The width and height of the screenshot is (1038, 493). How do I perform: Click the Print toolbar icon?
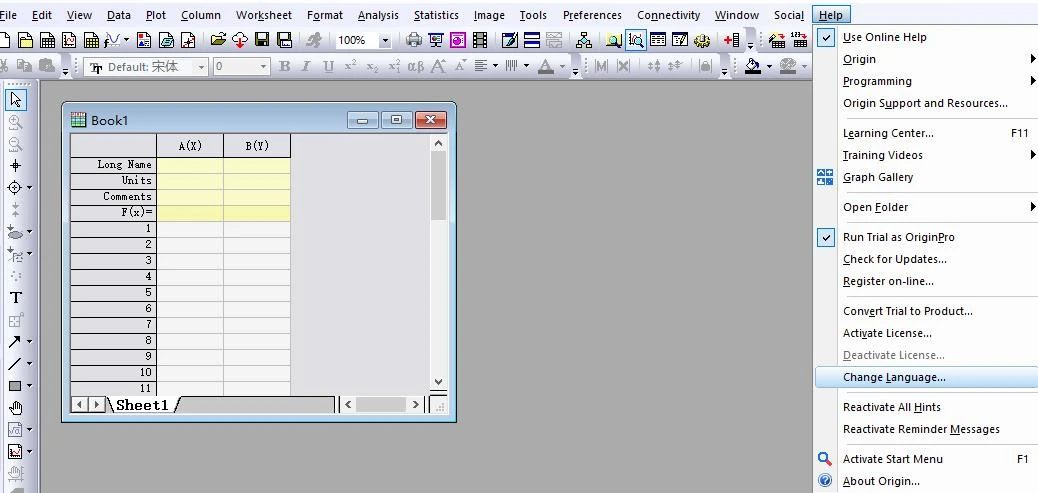[x=413, y=40]
